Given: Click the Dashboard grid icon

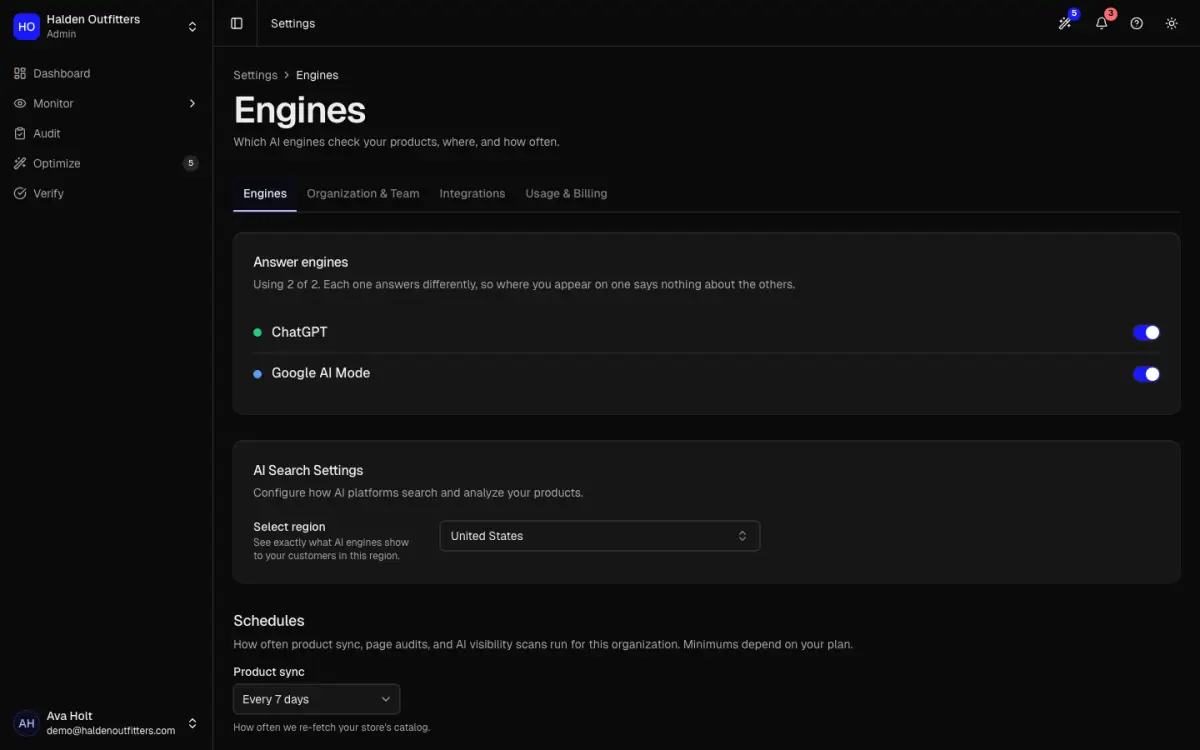Looking at the screenshot, I should [20, 73].
